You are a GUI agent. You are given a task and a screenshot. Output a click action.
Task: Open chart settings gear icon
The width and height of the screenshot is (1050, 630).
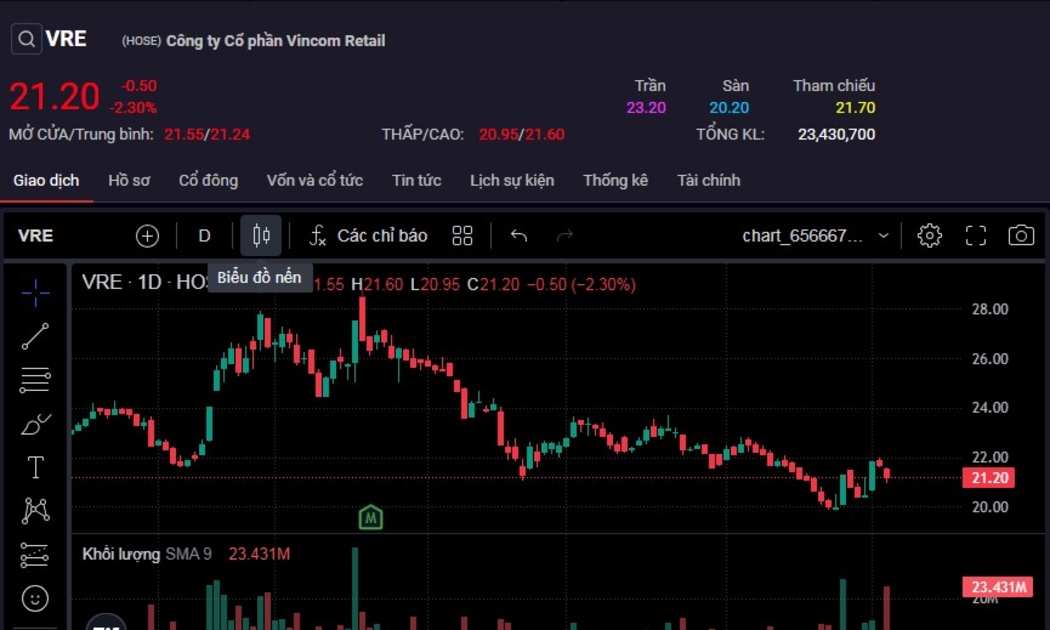(929, 236)
